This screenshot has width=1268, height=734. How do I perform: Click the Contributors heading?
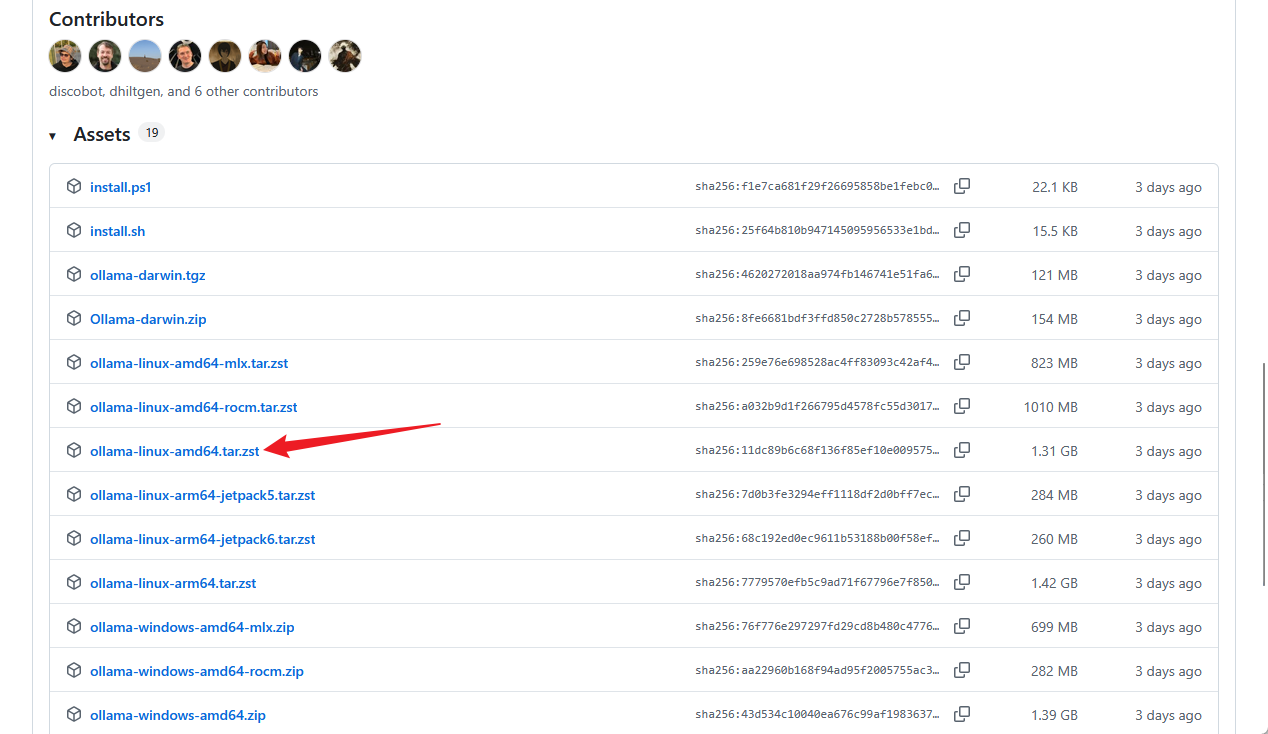106,19
